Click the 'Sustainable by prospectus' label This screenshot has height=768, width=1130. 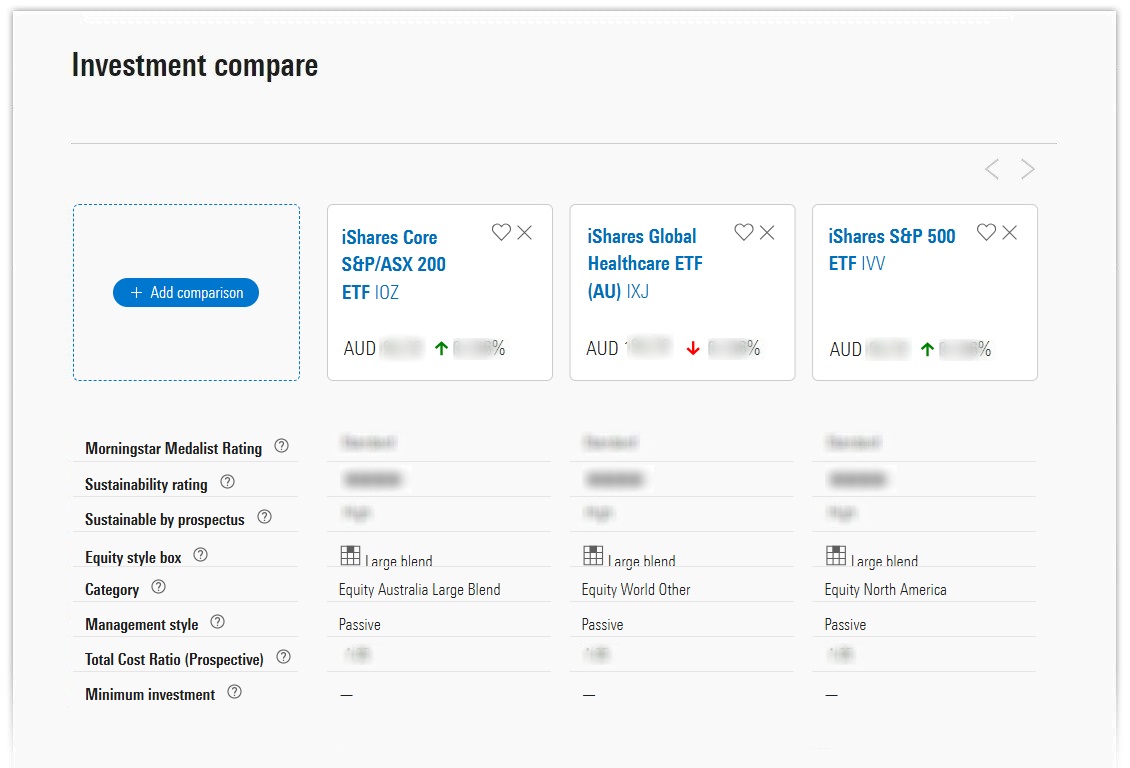(x=165, y=519)
